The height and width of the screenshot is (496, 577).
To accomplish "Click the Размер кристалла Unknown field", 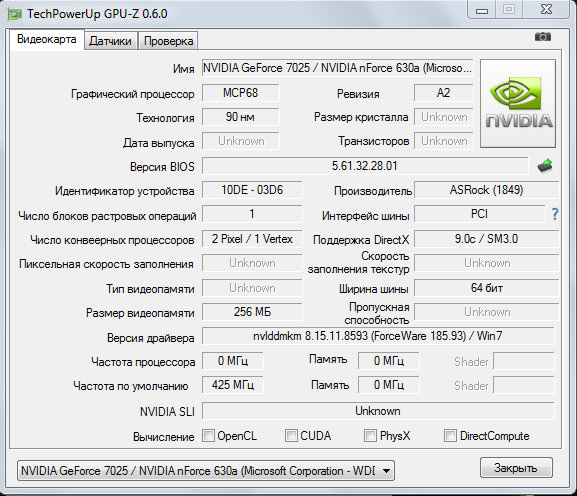I will [x=443, y=117].
